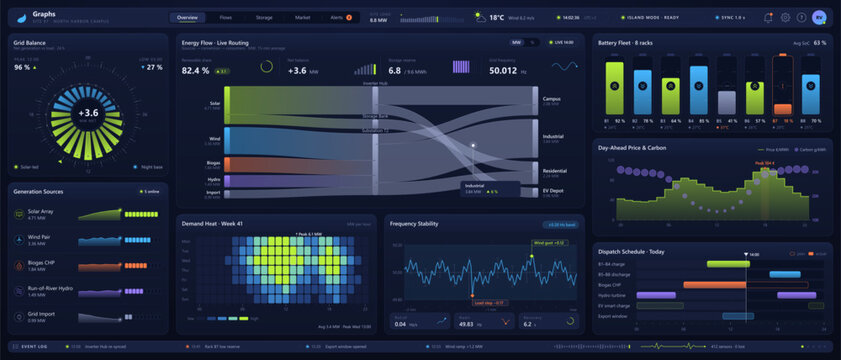The image size is (841, 360).
Task: Click the 5 online status badge
Action: (150, 192)
